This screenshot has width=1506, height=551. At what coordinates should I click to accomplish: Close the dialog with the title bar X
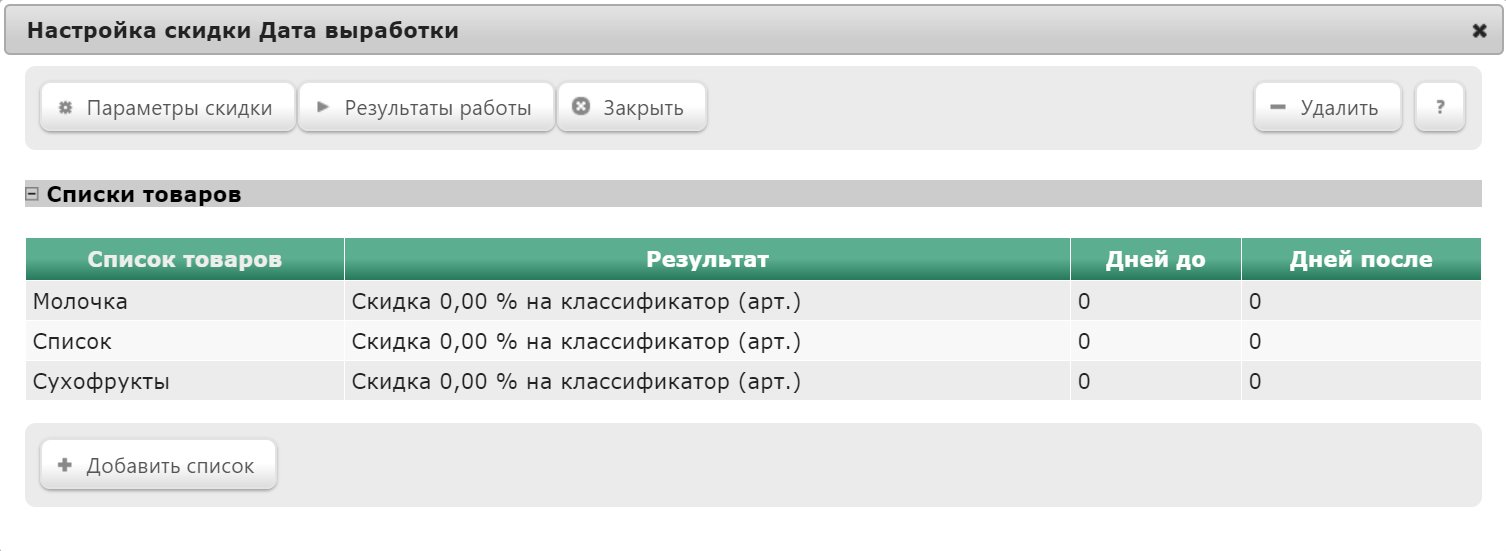pyautogui.click(x=1480, y=31)
